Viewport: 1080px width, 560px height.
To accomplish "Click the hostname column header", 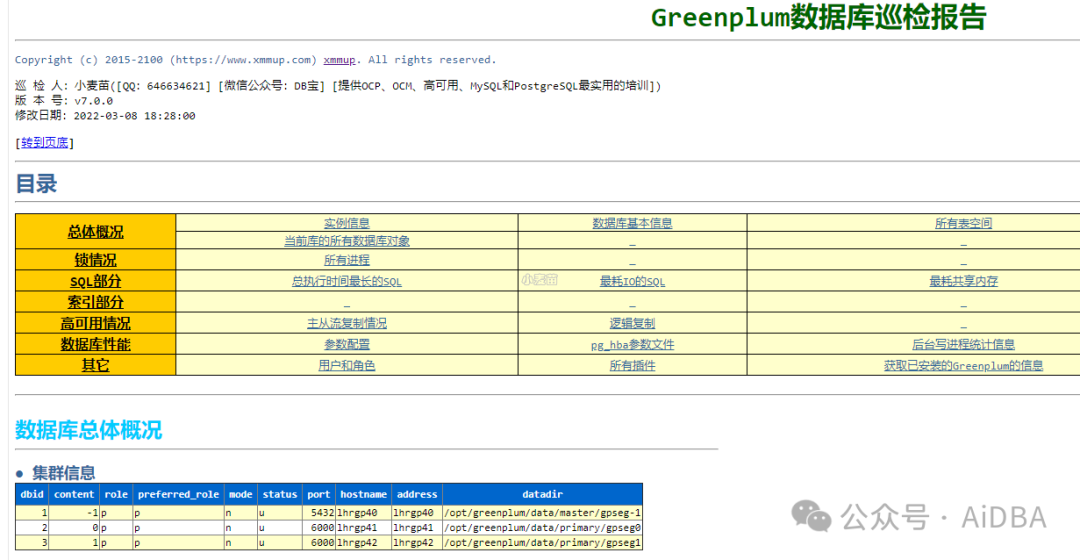I will click(x=363, y=495).
